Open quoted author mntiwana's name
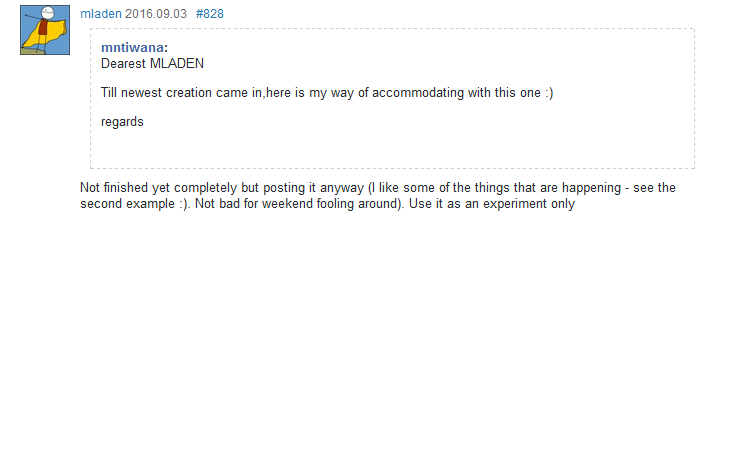This screenshot has height=460, width=735. 132,48
